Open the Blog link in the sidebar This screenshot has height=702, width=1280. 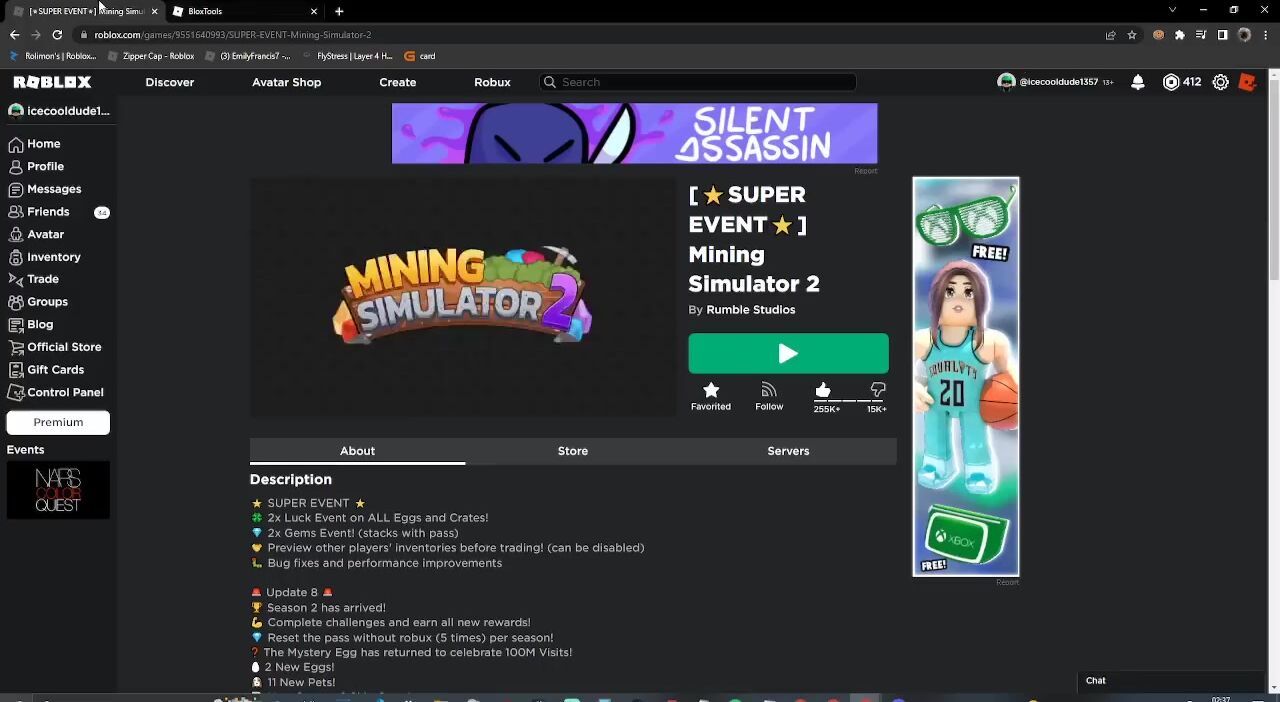[31, 324]
